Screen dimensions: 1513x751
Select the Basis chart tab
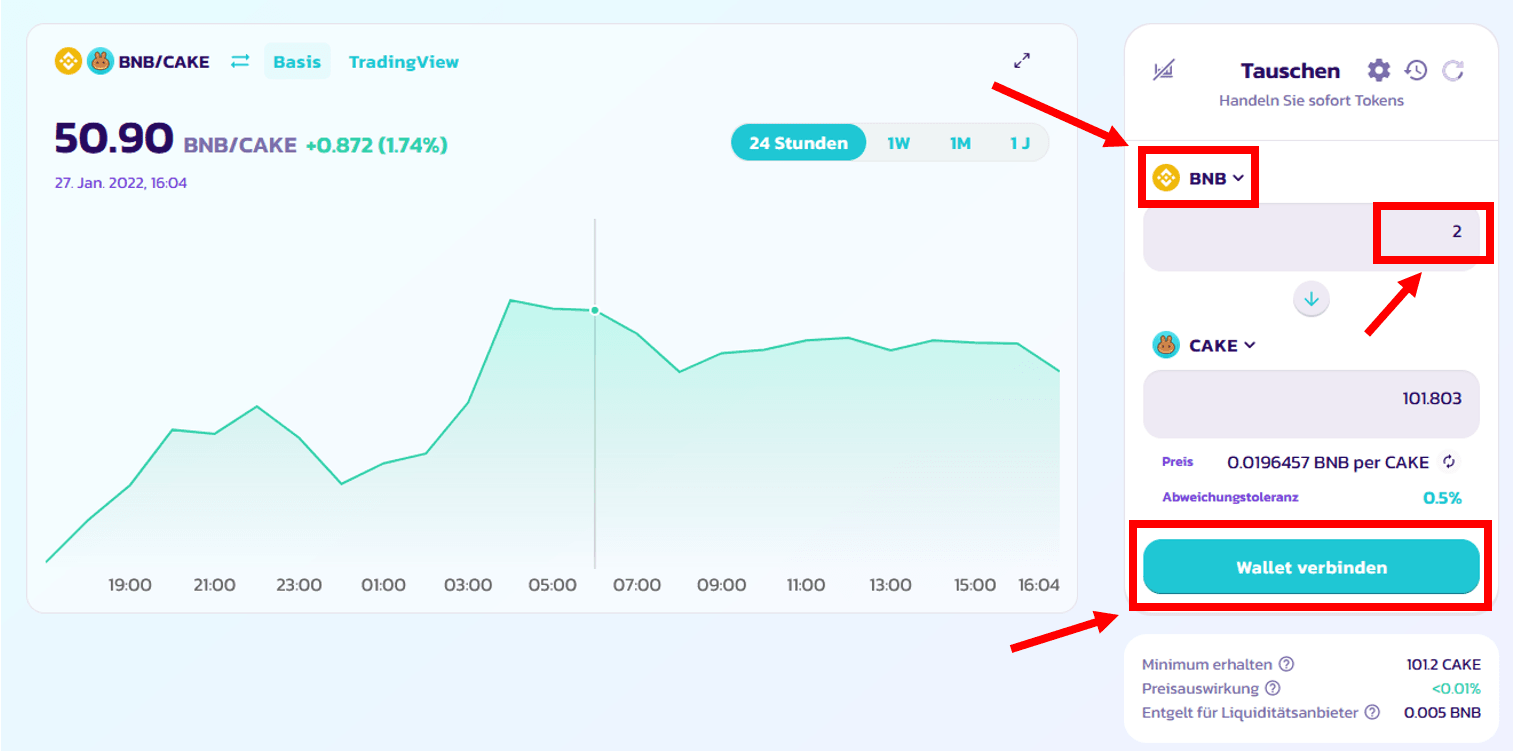click(297, 62)
